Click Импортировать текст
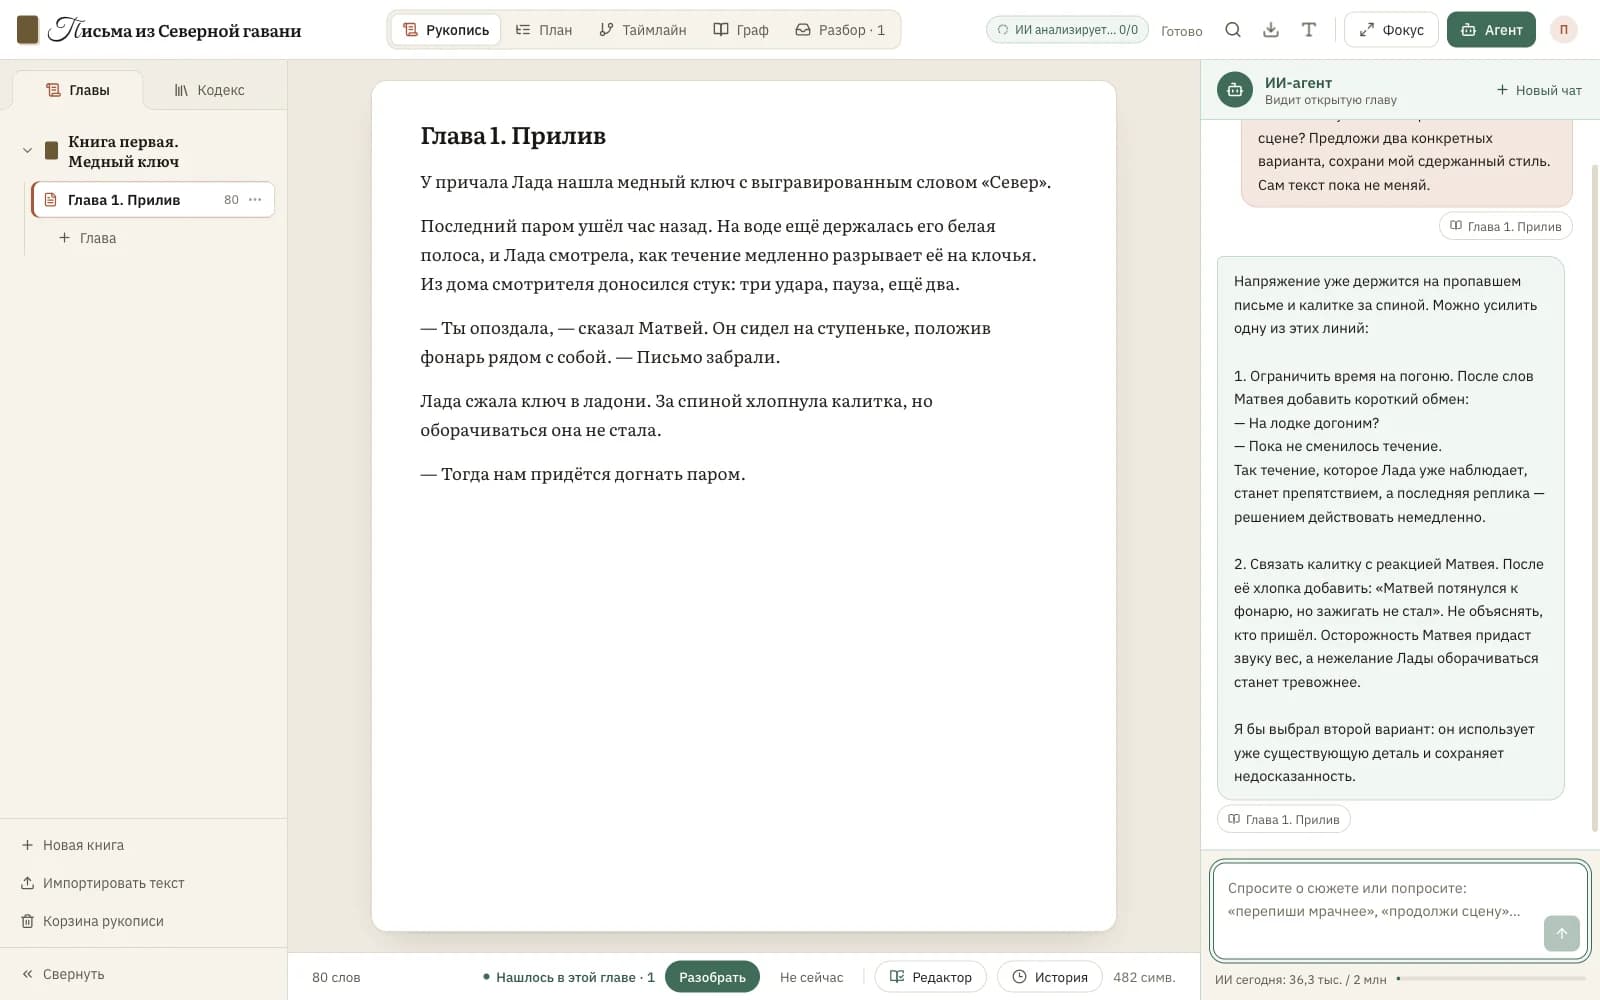 103,883
